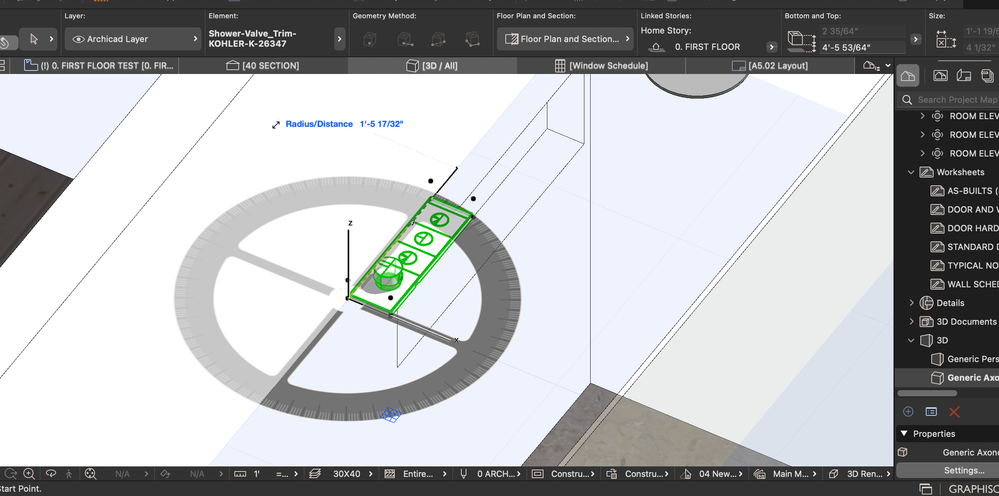Viewport: 999px width, 496px height.
Task: Open the Main M... dropdown in bottom bar
Action: [x=786, y=474]
